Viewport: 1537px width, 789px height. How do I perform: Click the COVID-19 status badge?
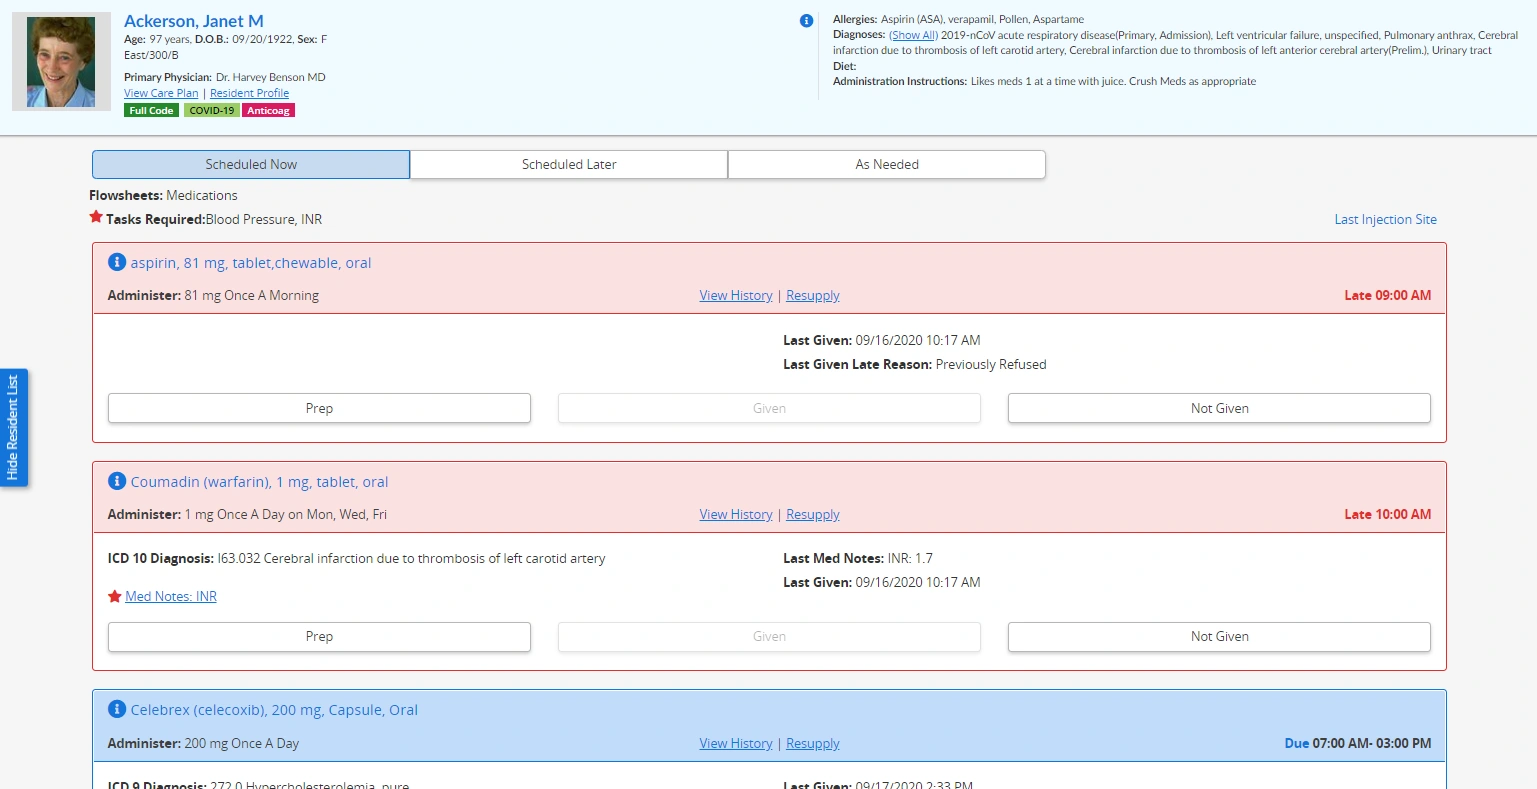coord(212,110)
